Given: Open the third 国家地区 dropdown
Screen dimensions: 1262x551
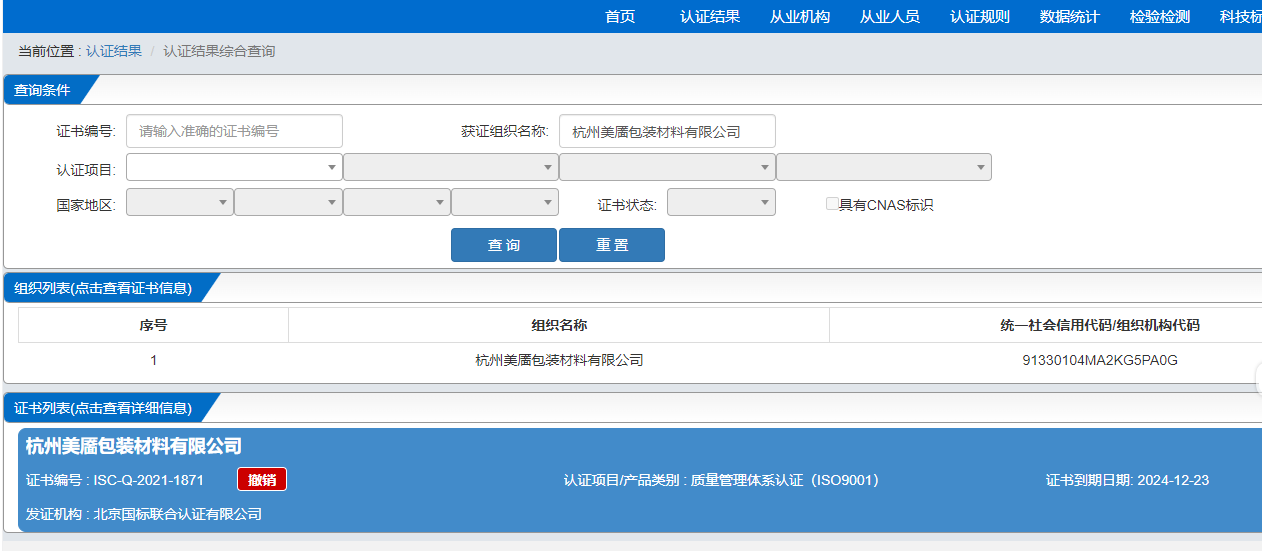Looking at the screenshot, I should tap(397, 202).
